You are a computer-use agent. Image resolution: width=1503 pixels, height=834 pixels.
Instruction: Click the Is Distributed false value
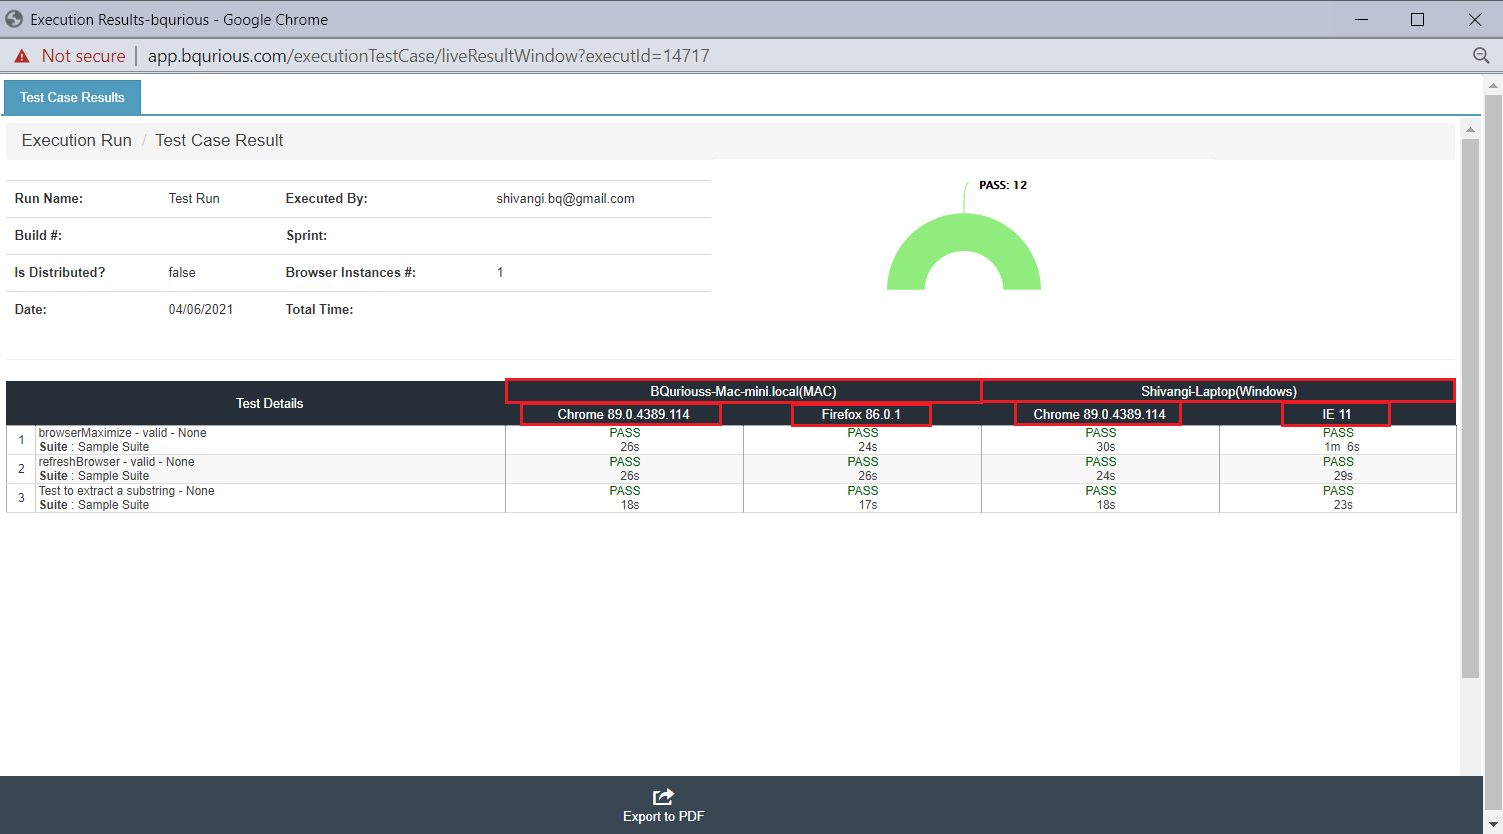(182, 272)
